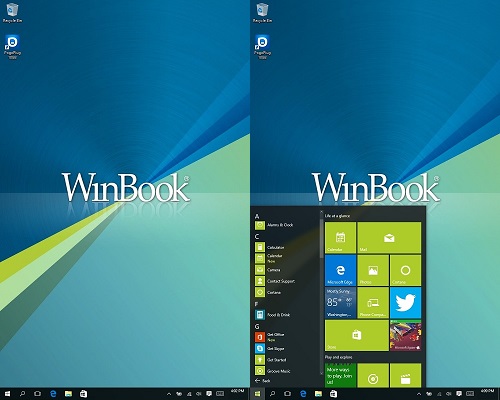Go Back from the all apps list
Viewport: 500px width, 400px height.
tap(263, 380)
